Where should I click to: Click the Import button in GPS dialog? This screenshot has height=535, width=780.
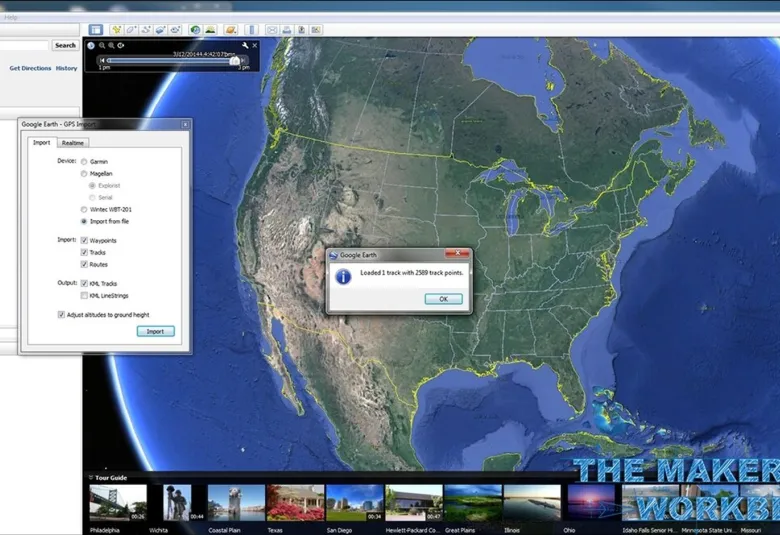[x=155, y=331]
